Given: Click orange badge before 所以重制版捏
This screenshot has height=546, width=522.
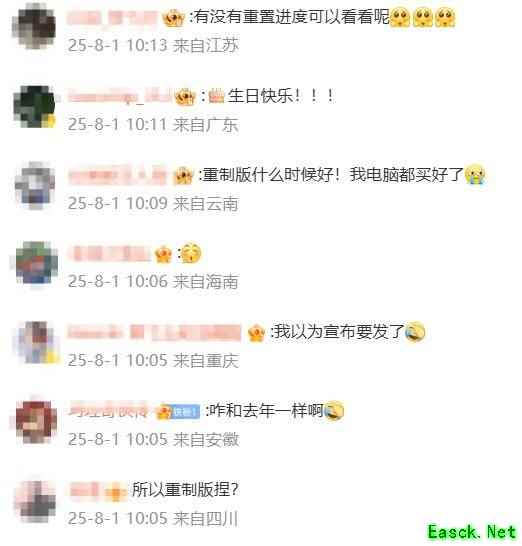Looking at the screenshot, I should pyautogui.click(x=115, y=492).
